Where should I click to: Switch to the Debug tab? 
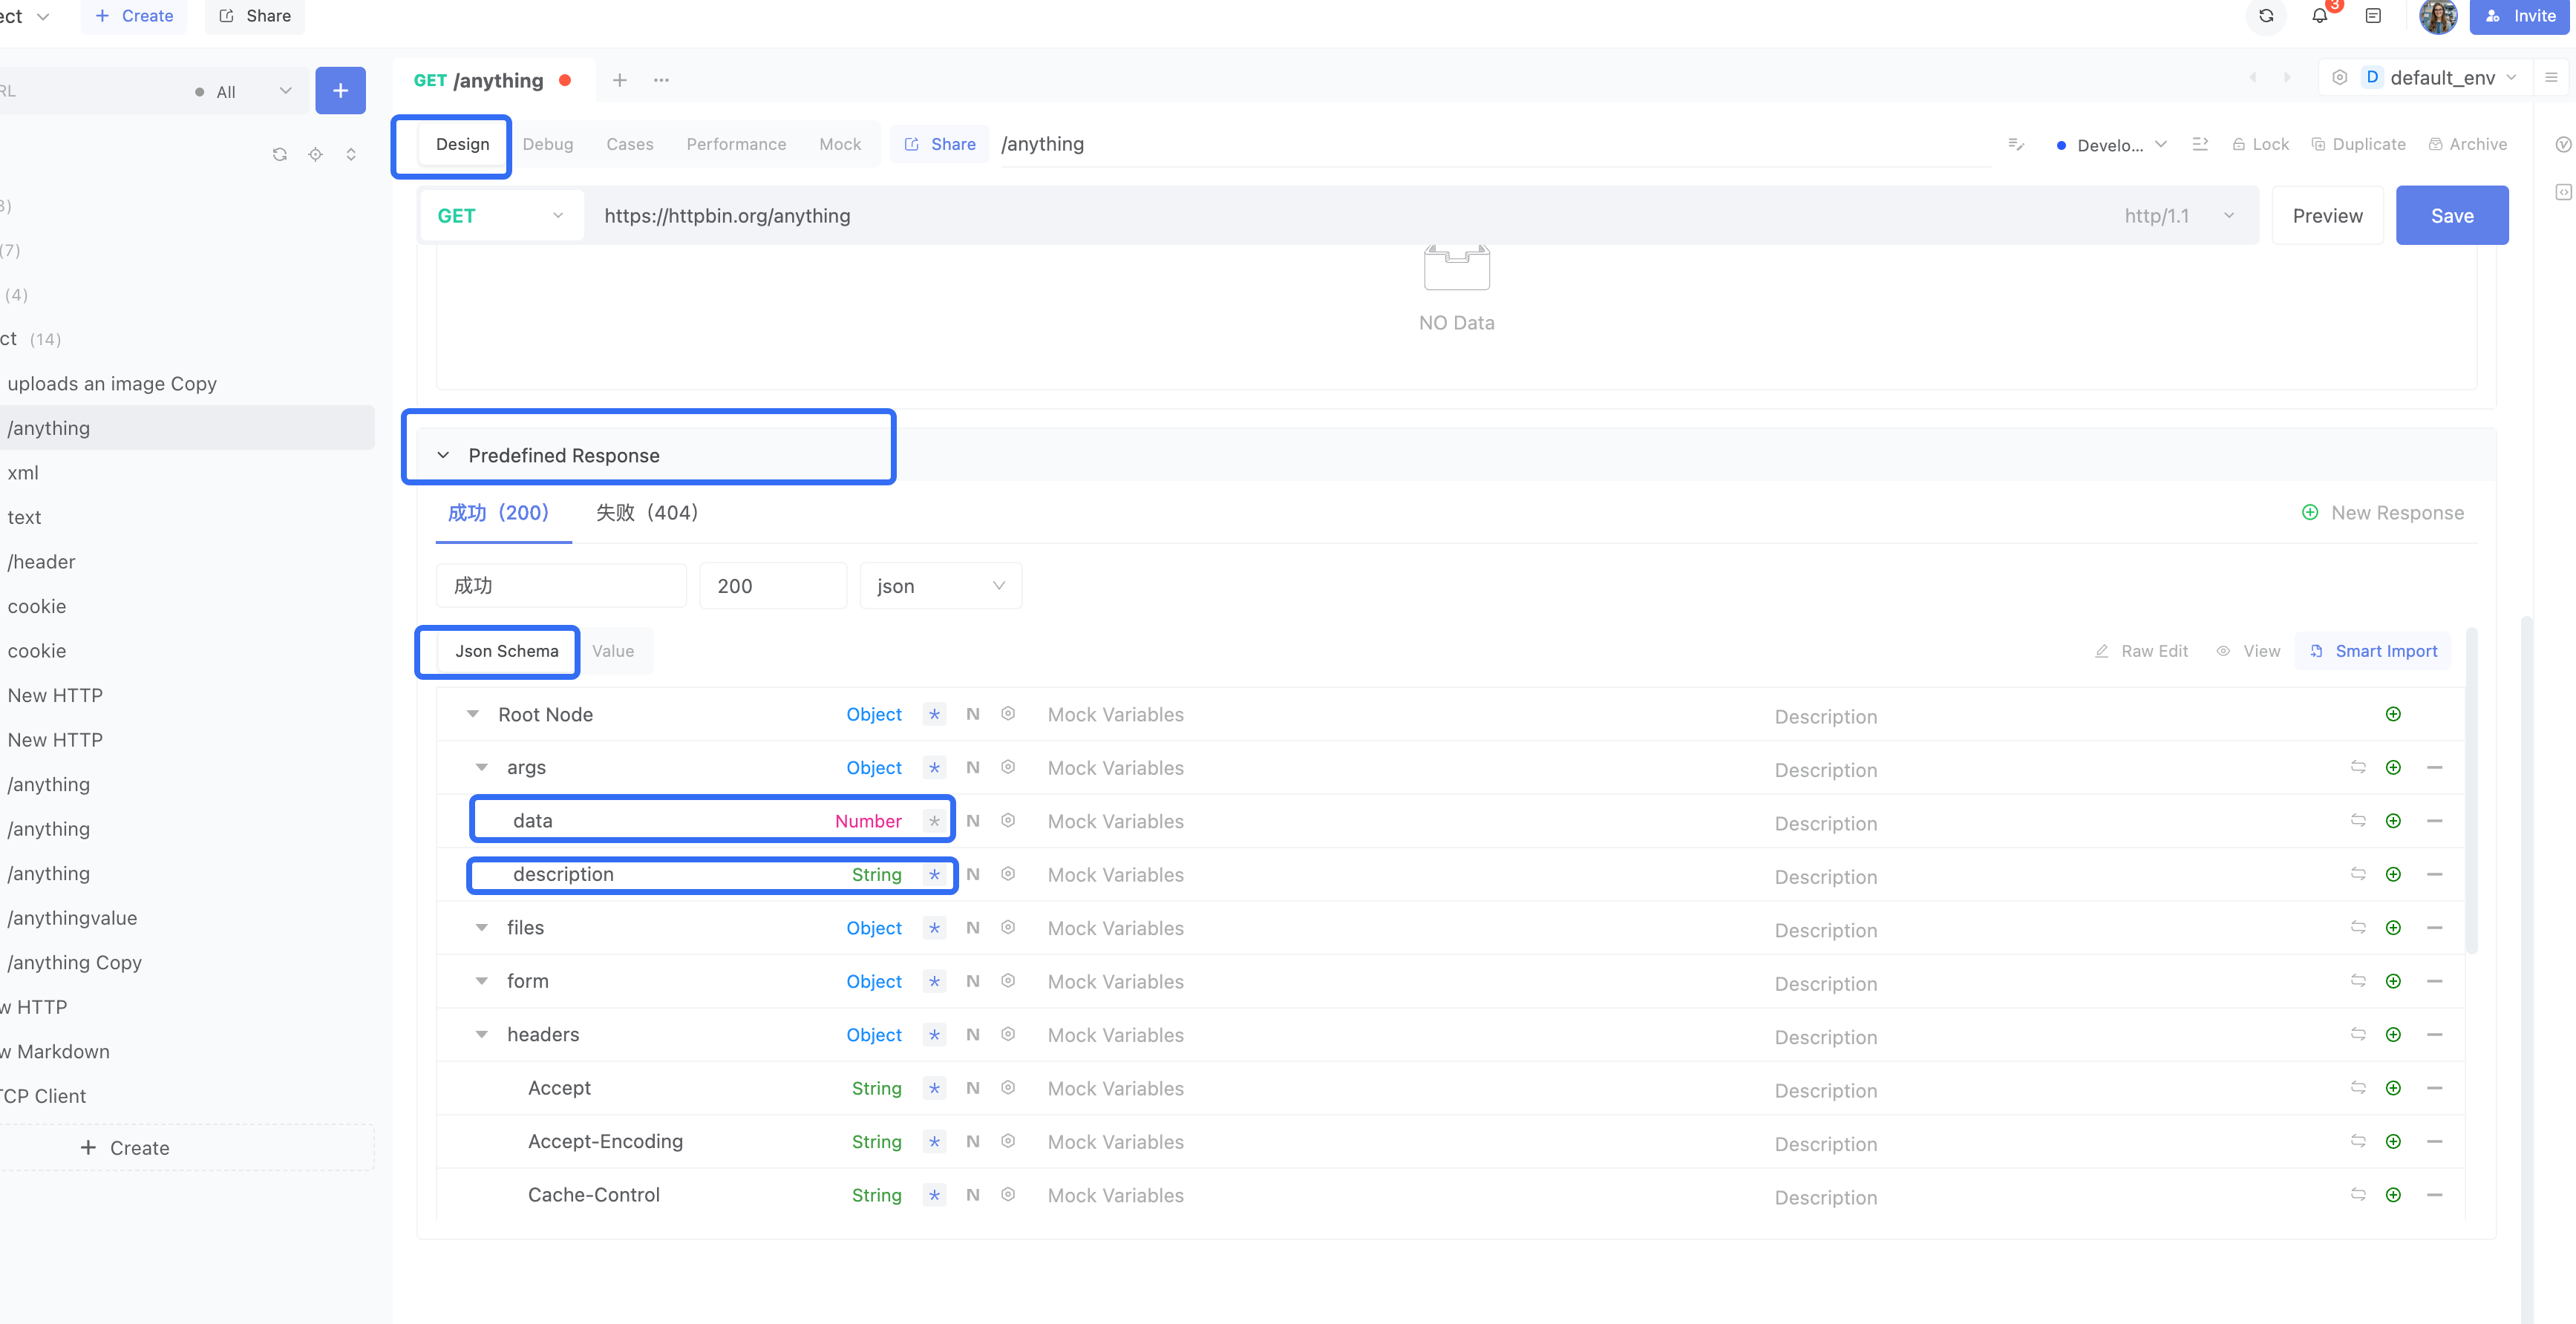coord(548,144)
